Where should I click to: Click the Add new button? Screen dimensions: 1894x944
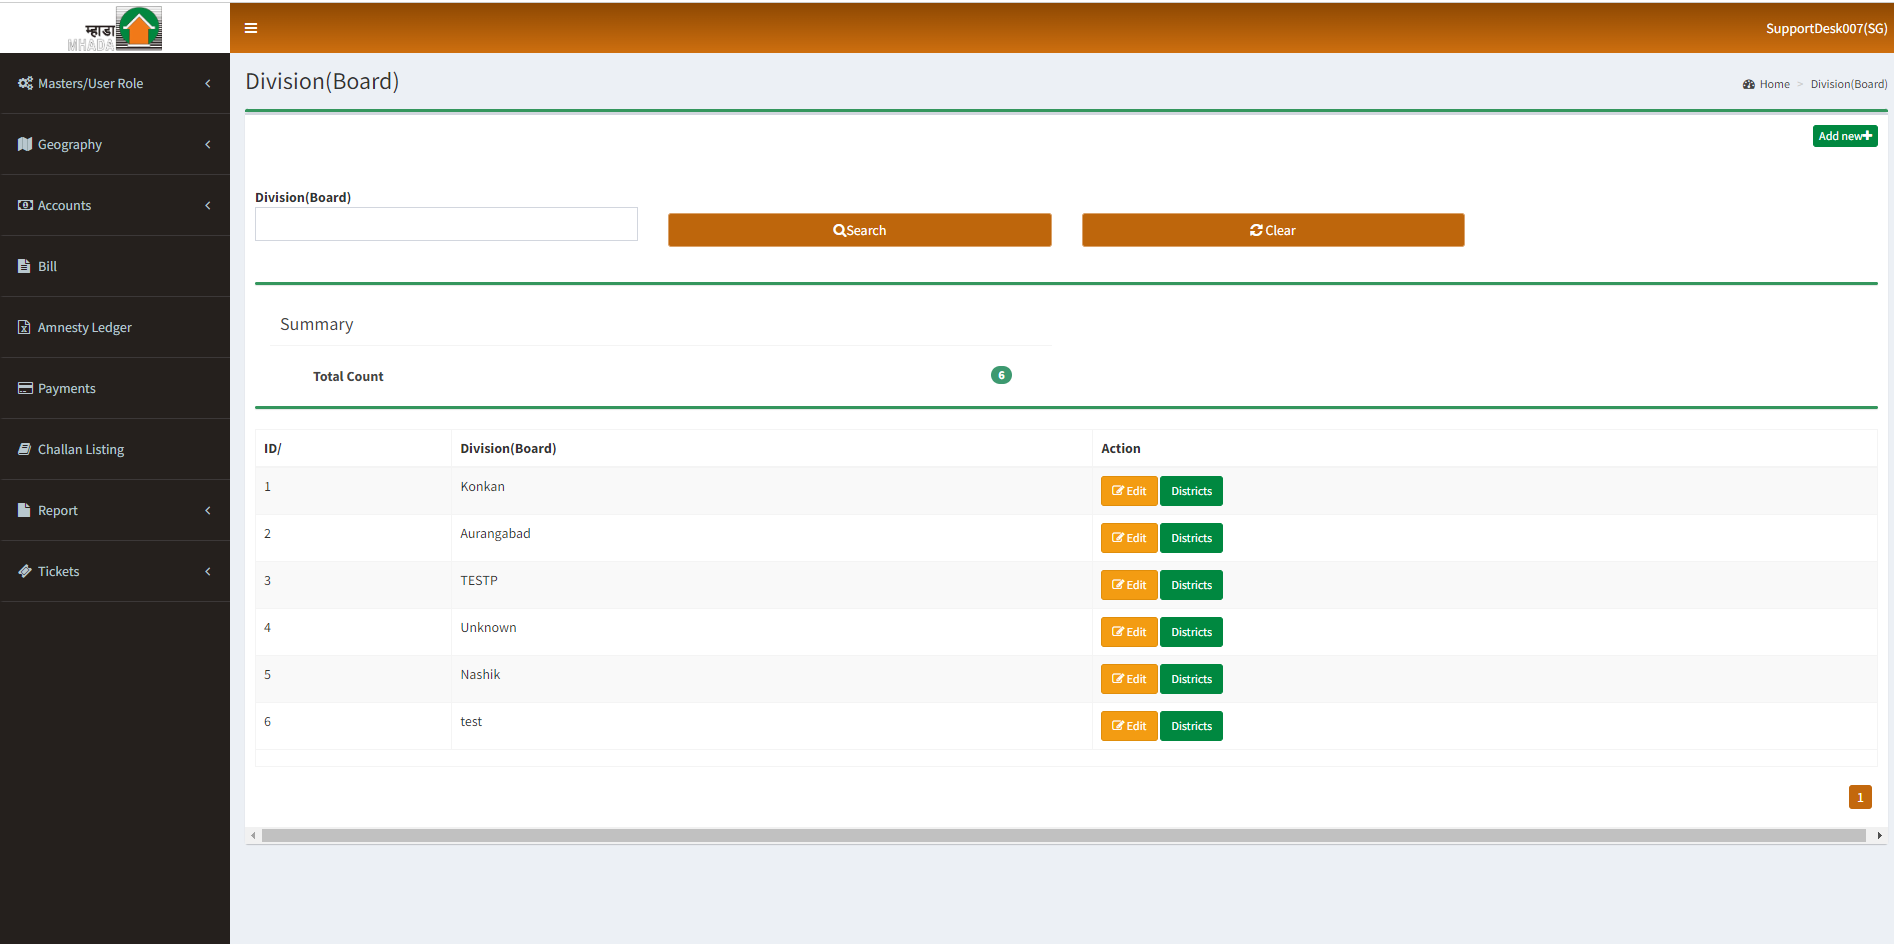coord(1844,136)
